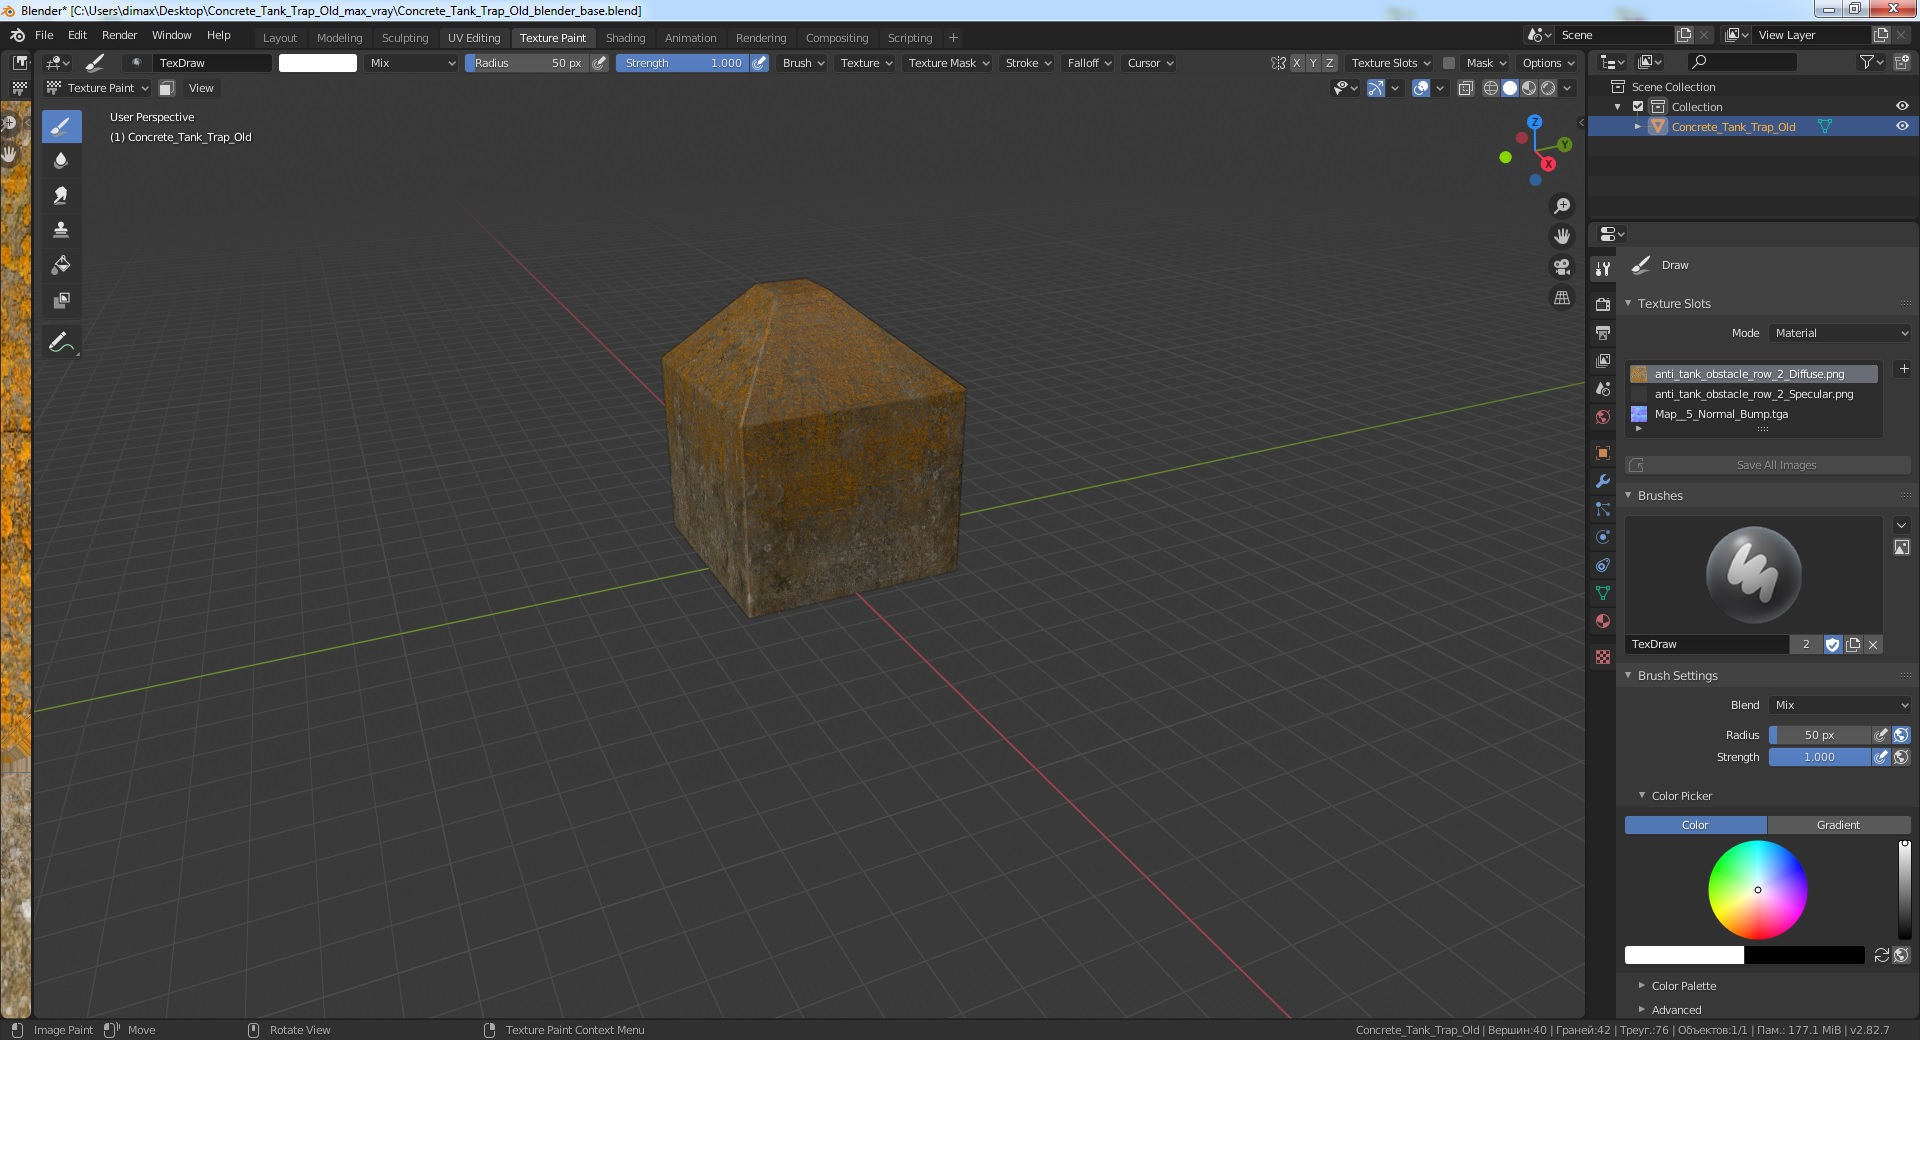The width and height of the screenshot is (1920, 1158).
Task: Select the Color mode button
Action: (x=1695, y=825)
